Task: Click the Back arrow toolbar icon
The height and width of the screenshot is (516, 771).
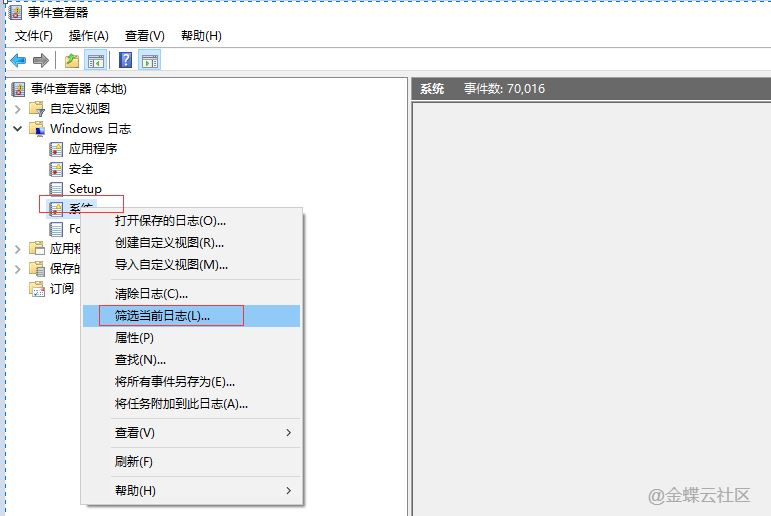Action: 18,61
